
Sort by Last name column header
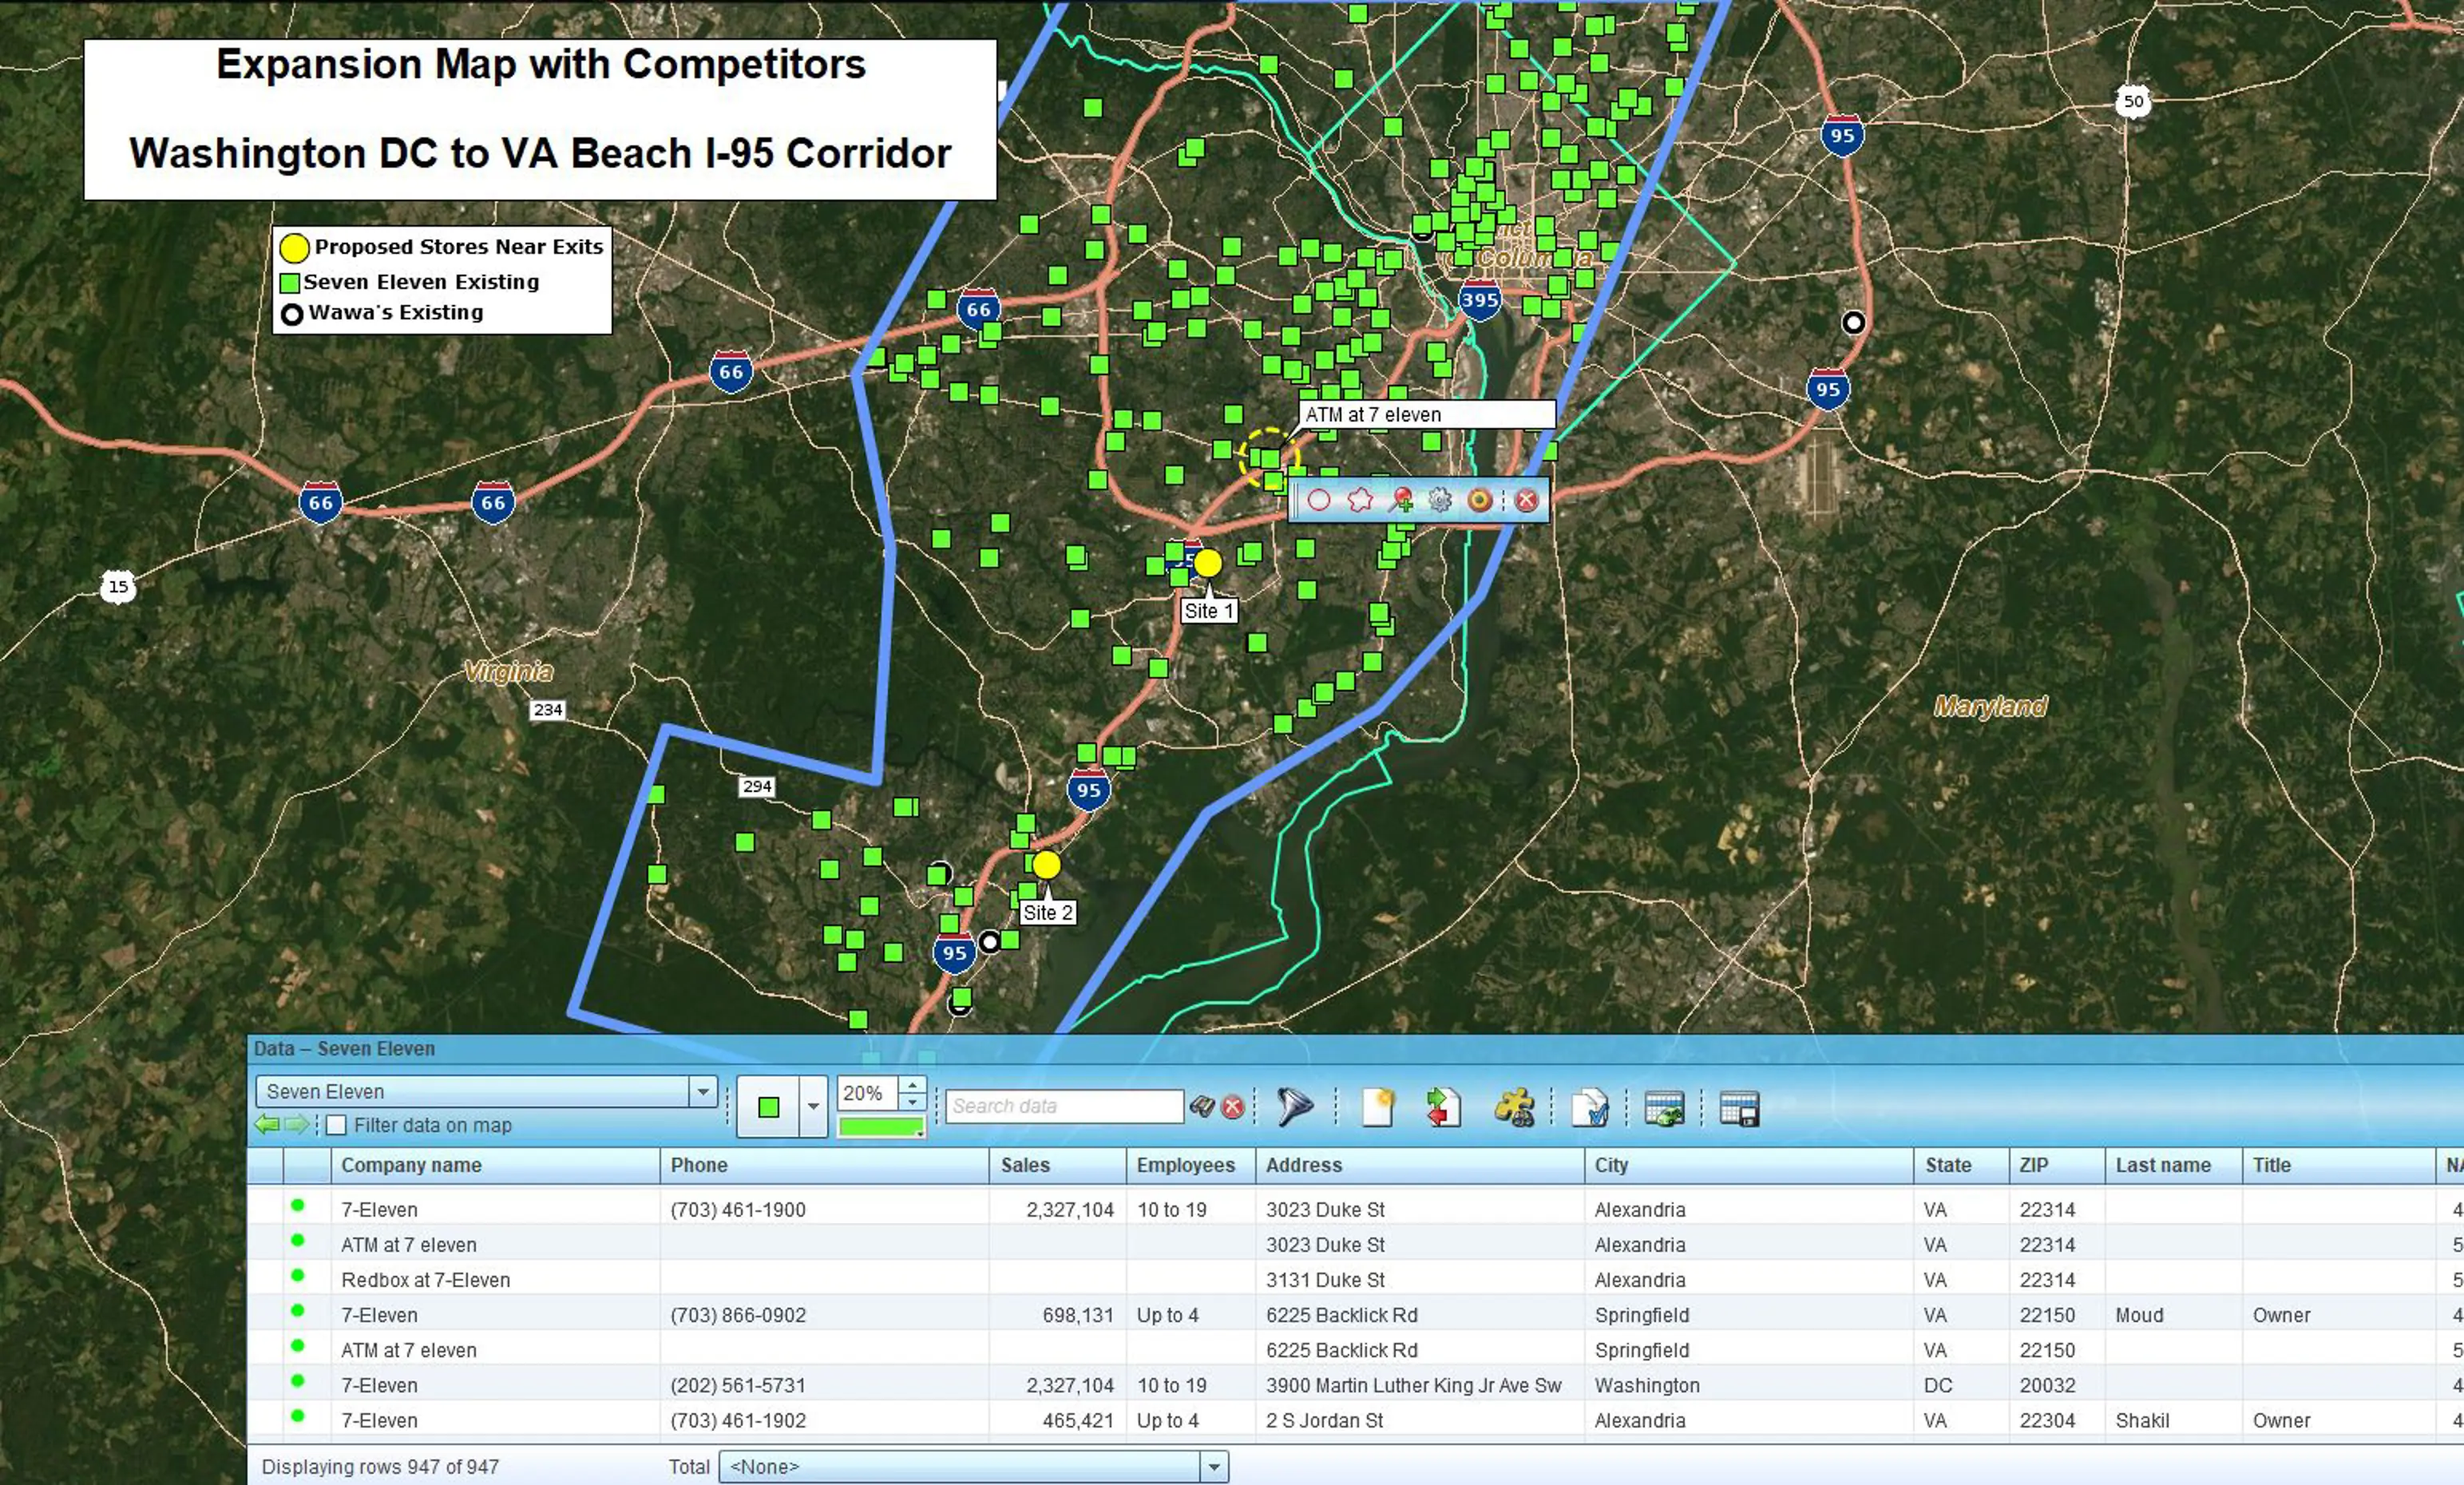(2173, 1165)
